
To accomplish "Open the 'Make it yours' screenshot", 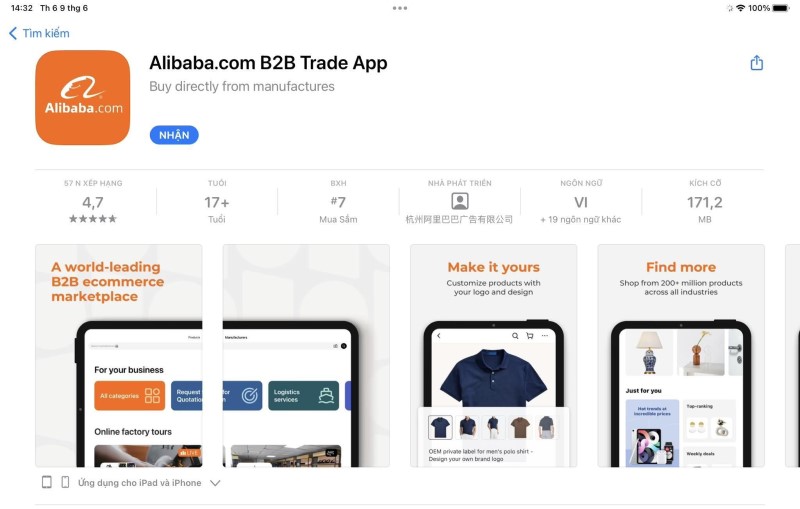I will point(493,355).
